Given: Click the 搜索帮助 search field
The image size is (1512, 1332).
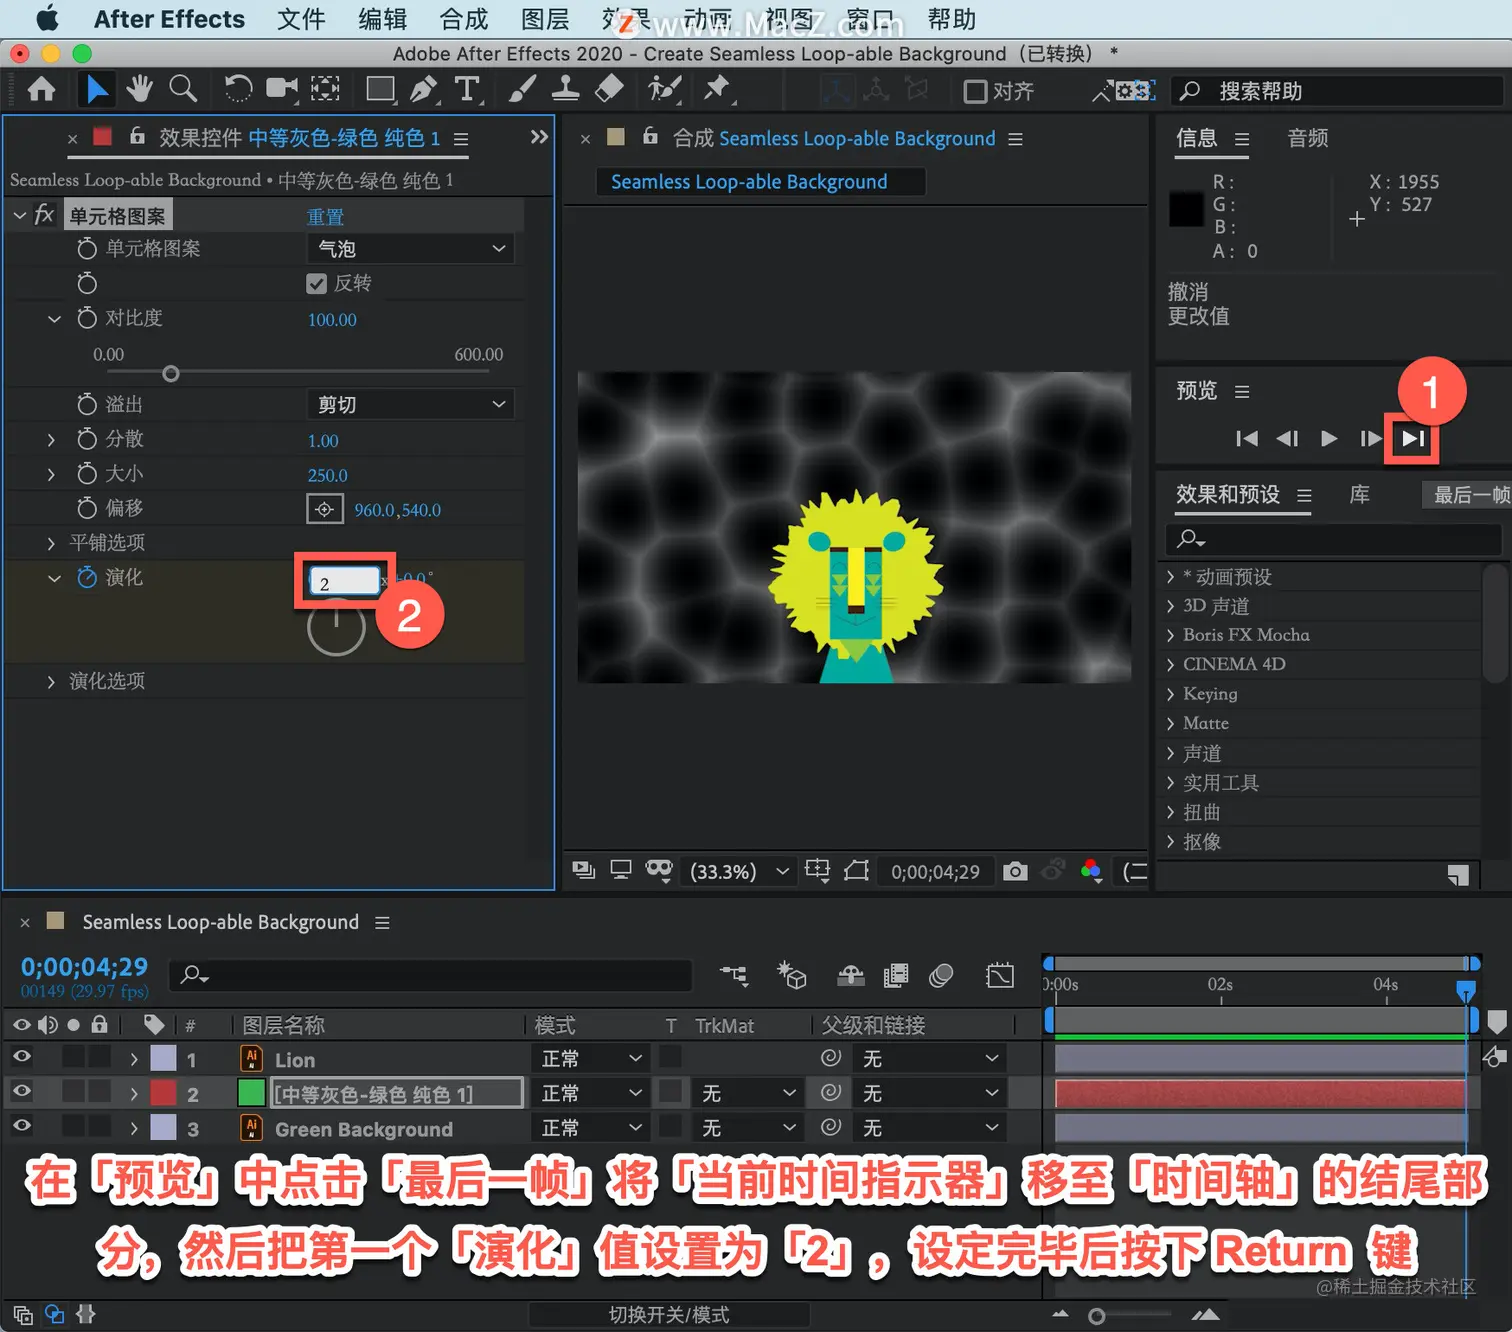Looking at the screenshot, I should (x=1336, y=91).
